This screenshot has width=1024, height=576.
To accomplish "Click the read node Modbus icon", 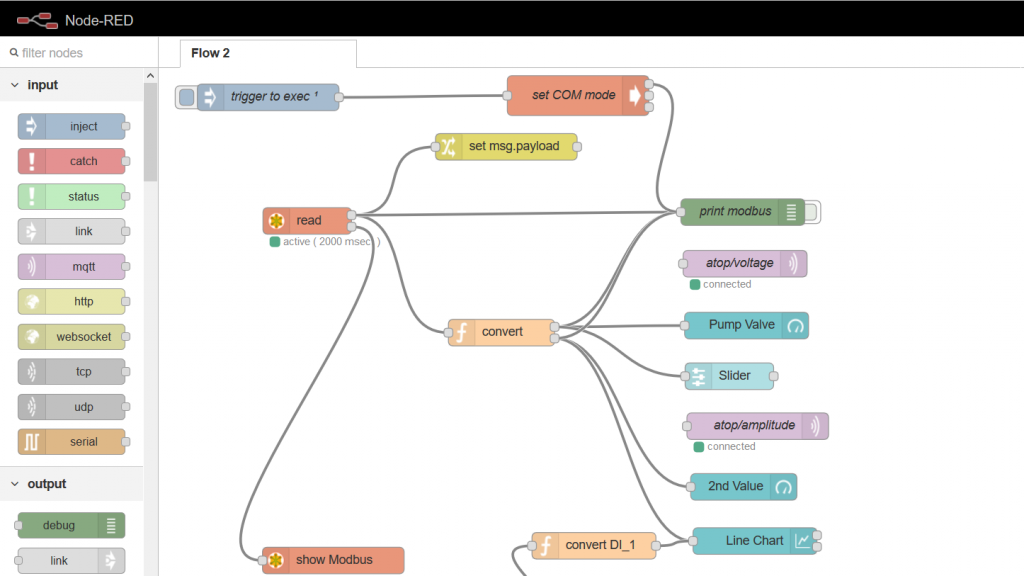I will point(276,221).
